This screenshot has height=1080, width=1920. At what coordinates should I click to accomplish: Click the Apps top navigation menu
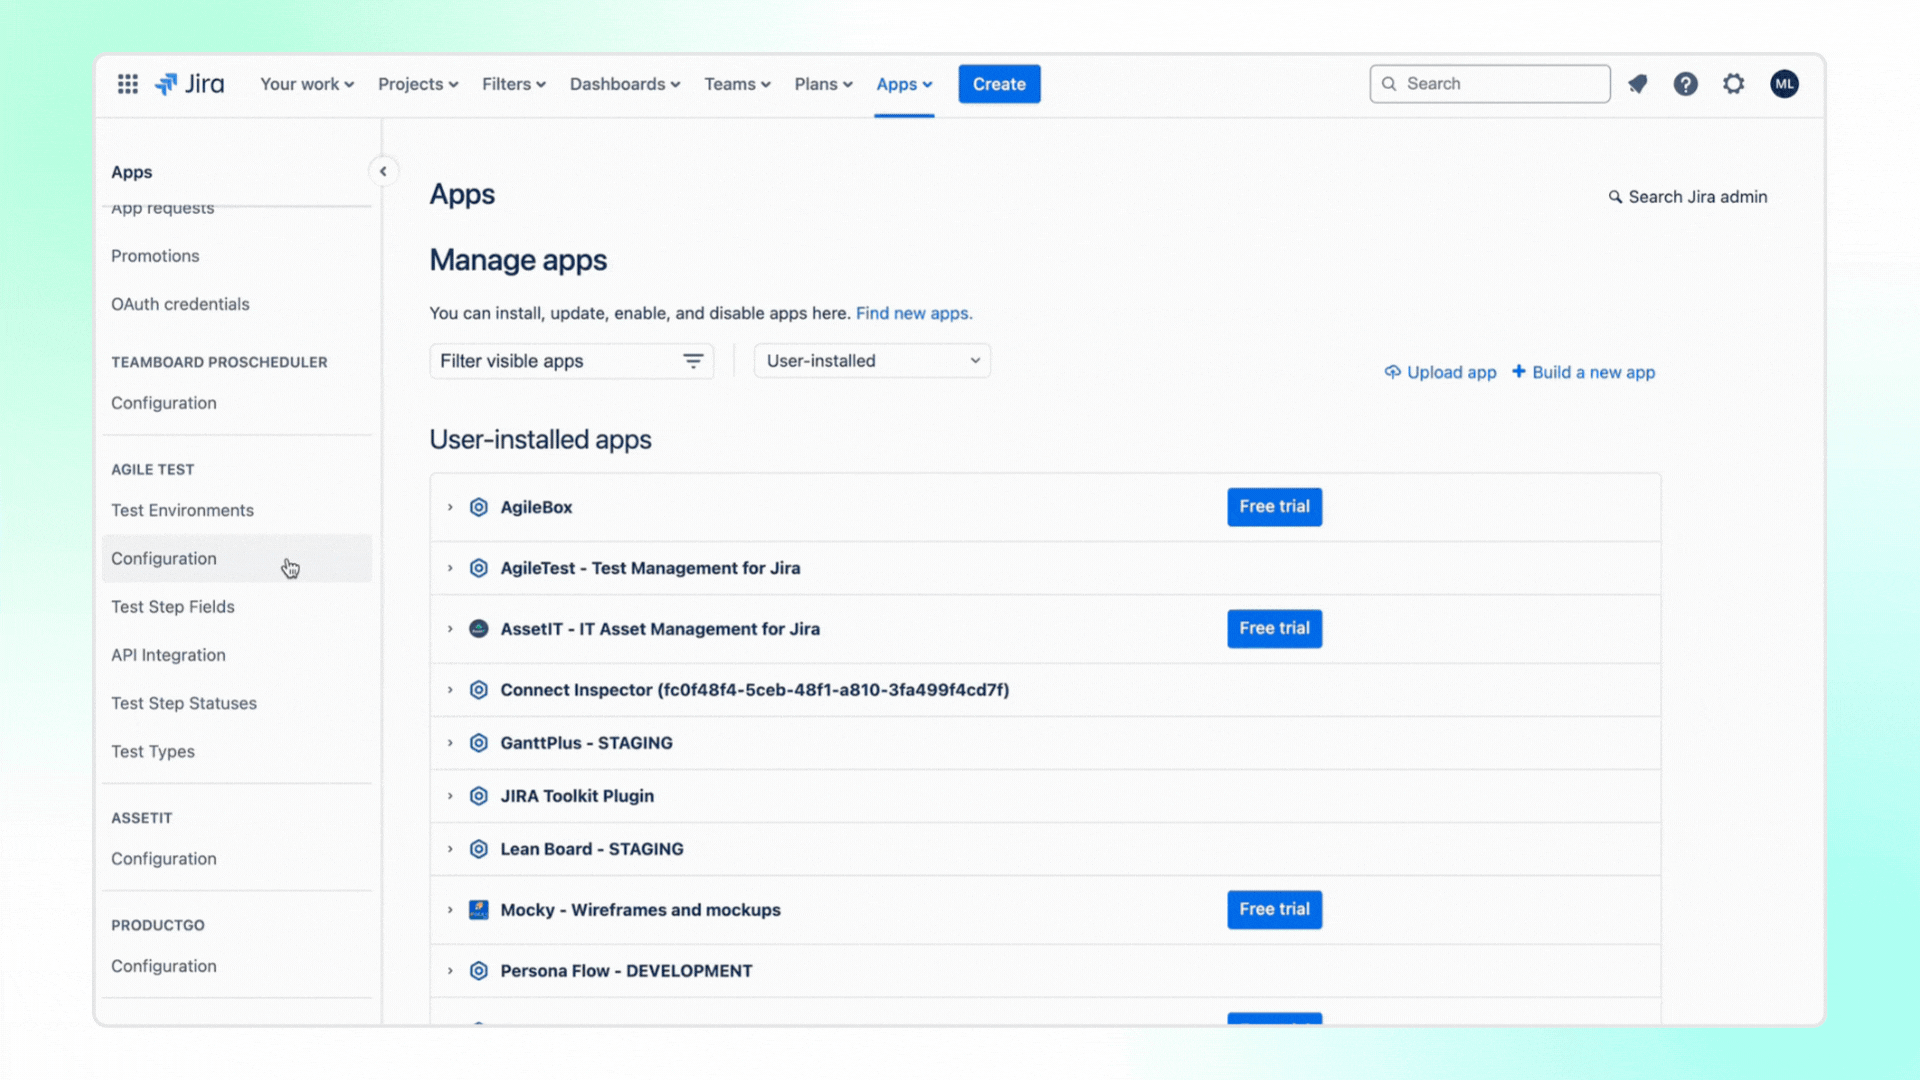click(x=903, y=83)
